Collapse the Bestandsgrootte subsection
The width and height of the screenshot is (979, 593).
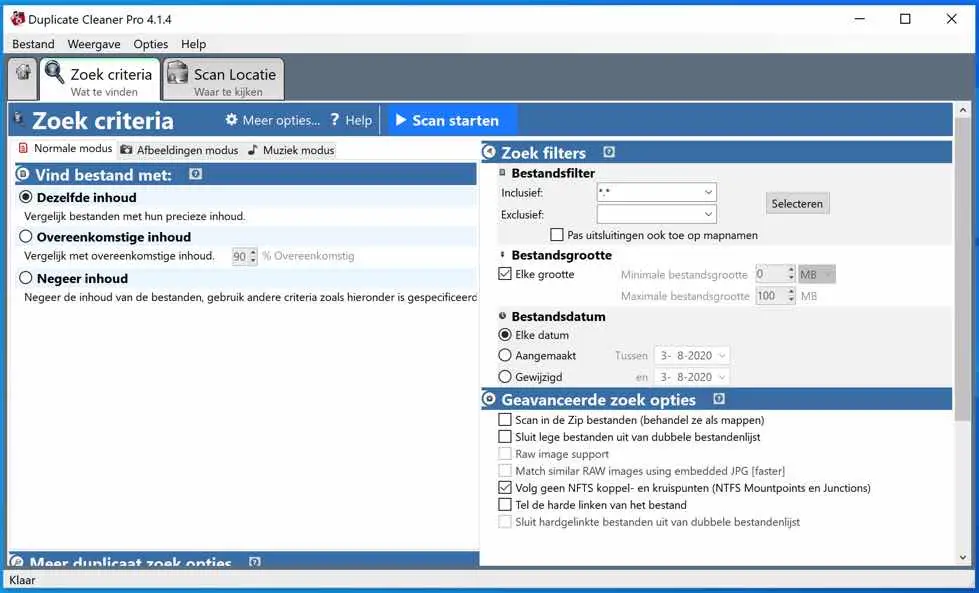pyautogui.click(x=503, y=255)
